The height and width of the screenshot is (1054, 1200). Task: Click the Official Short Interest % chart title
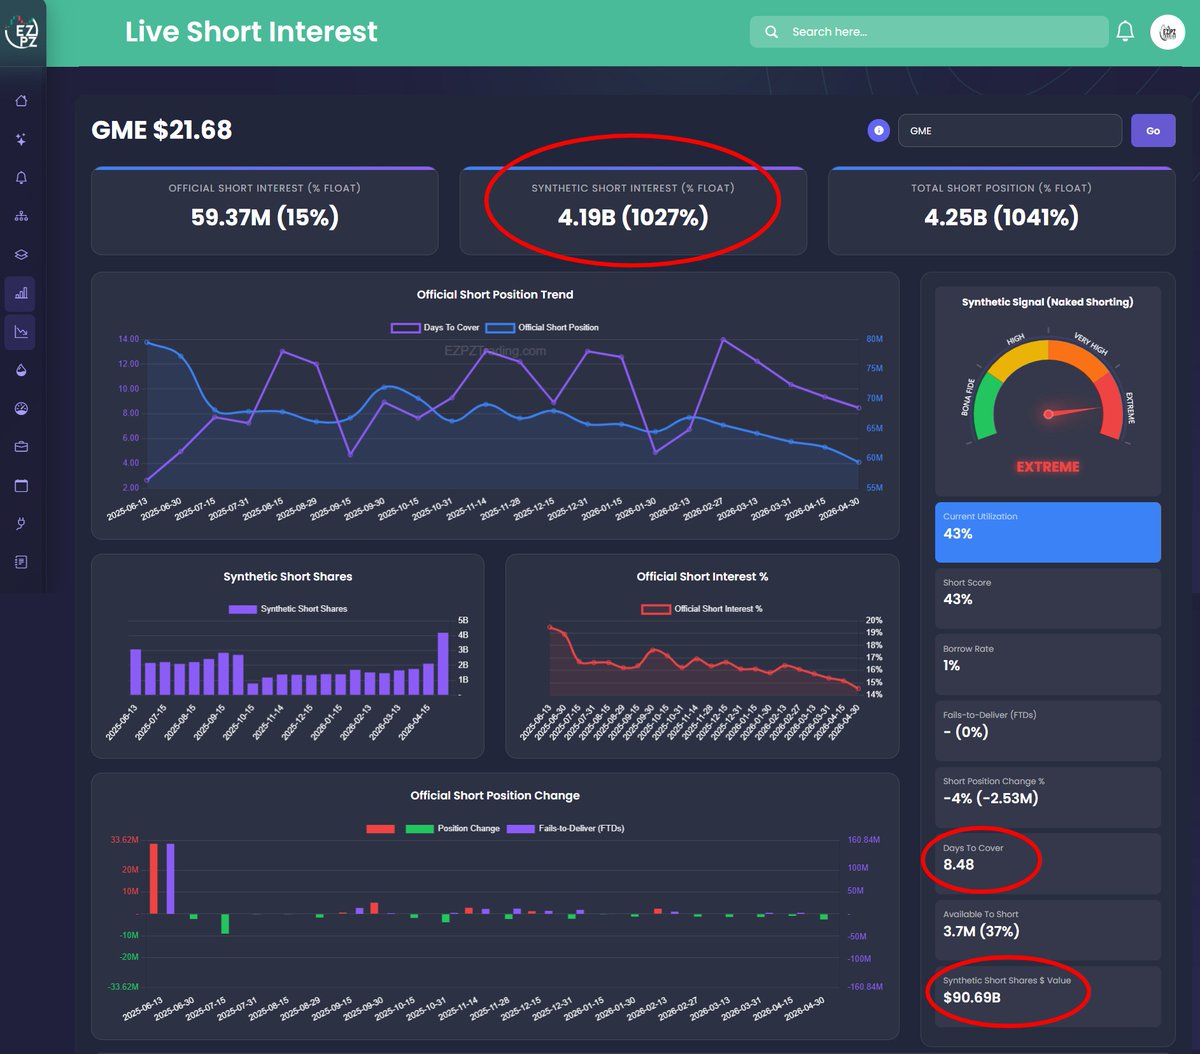coord(702,577)
